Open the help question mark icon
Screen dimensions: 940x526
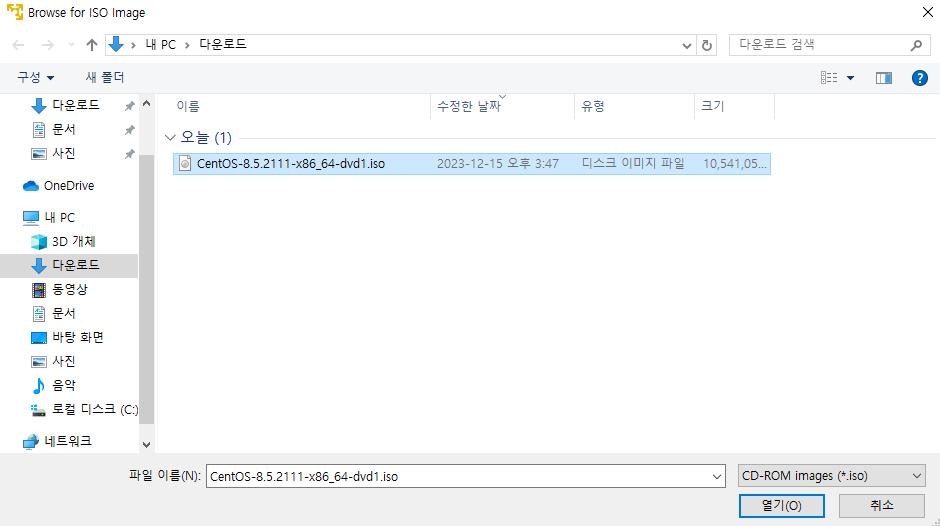tap(920, 78)
